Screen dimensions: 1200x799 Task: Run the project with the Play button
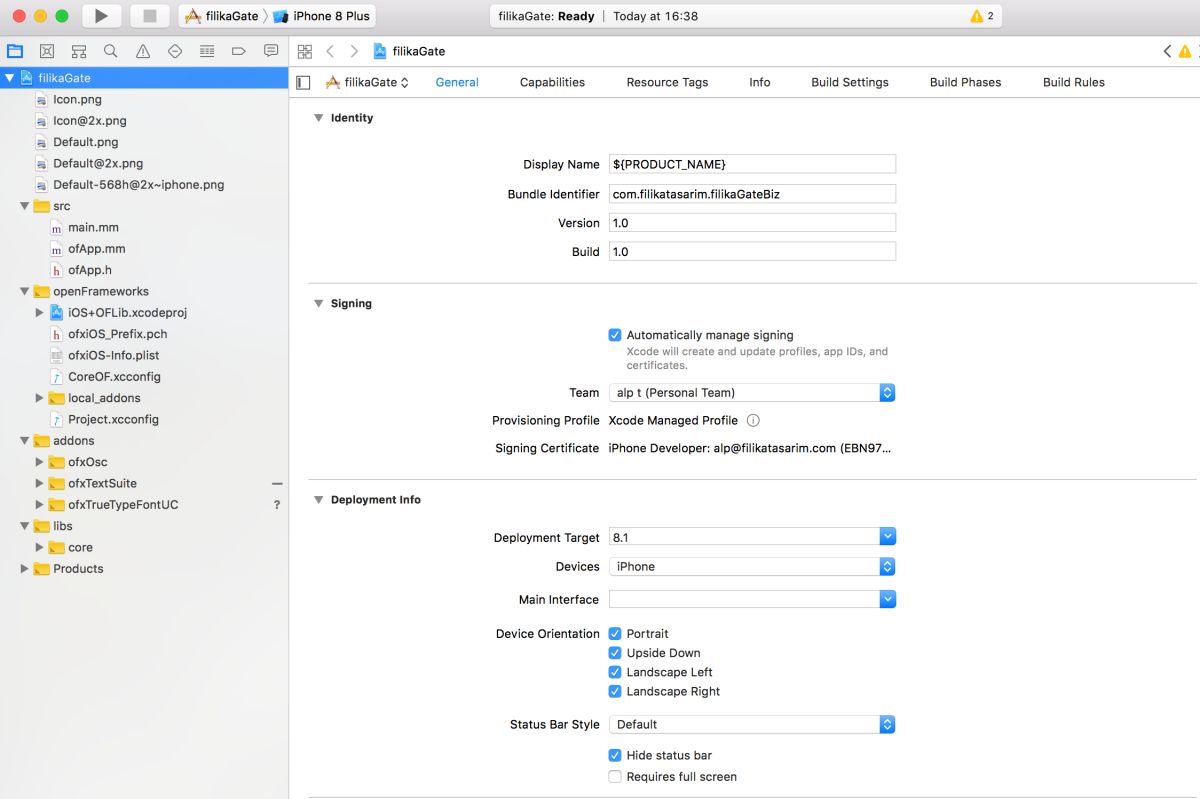click(x=101, y=16)
